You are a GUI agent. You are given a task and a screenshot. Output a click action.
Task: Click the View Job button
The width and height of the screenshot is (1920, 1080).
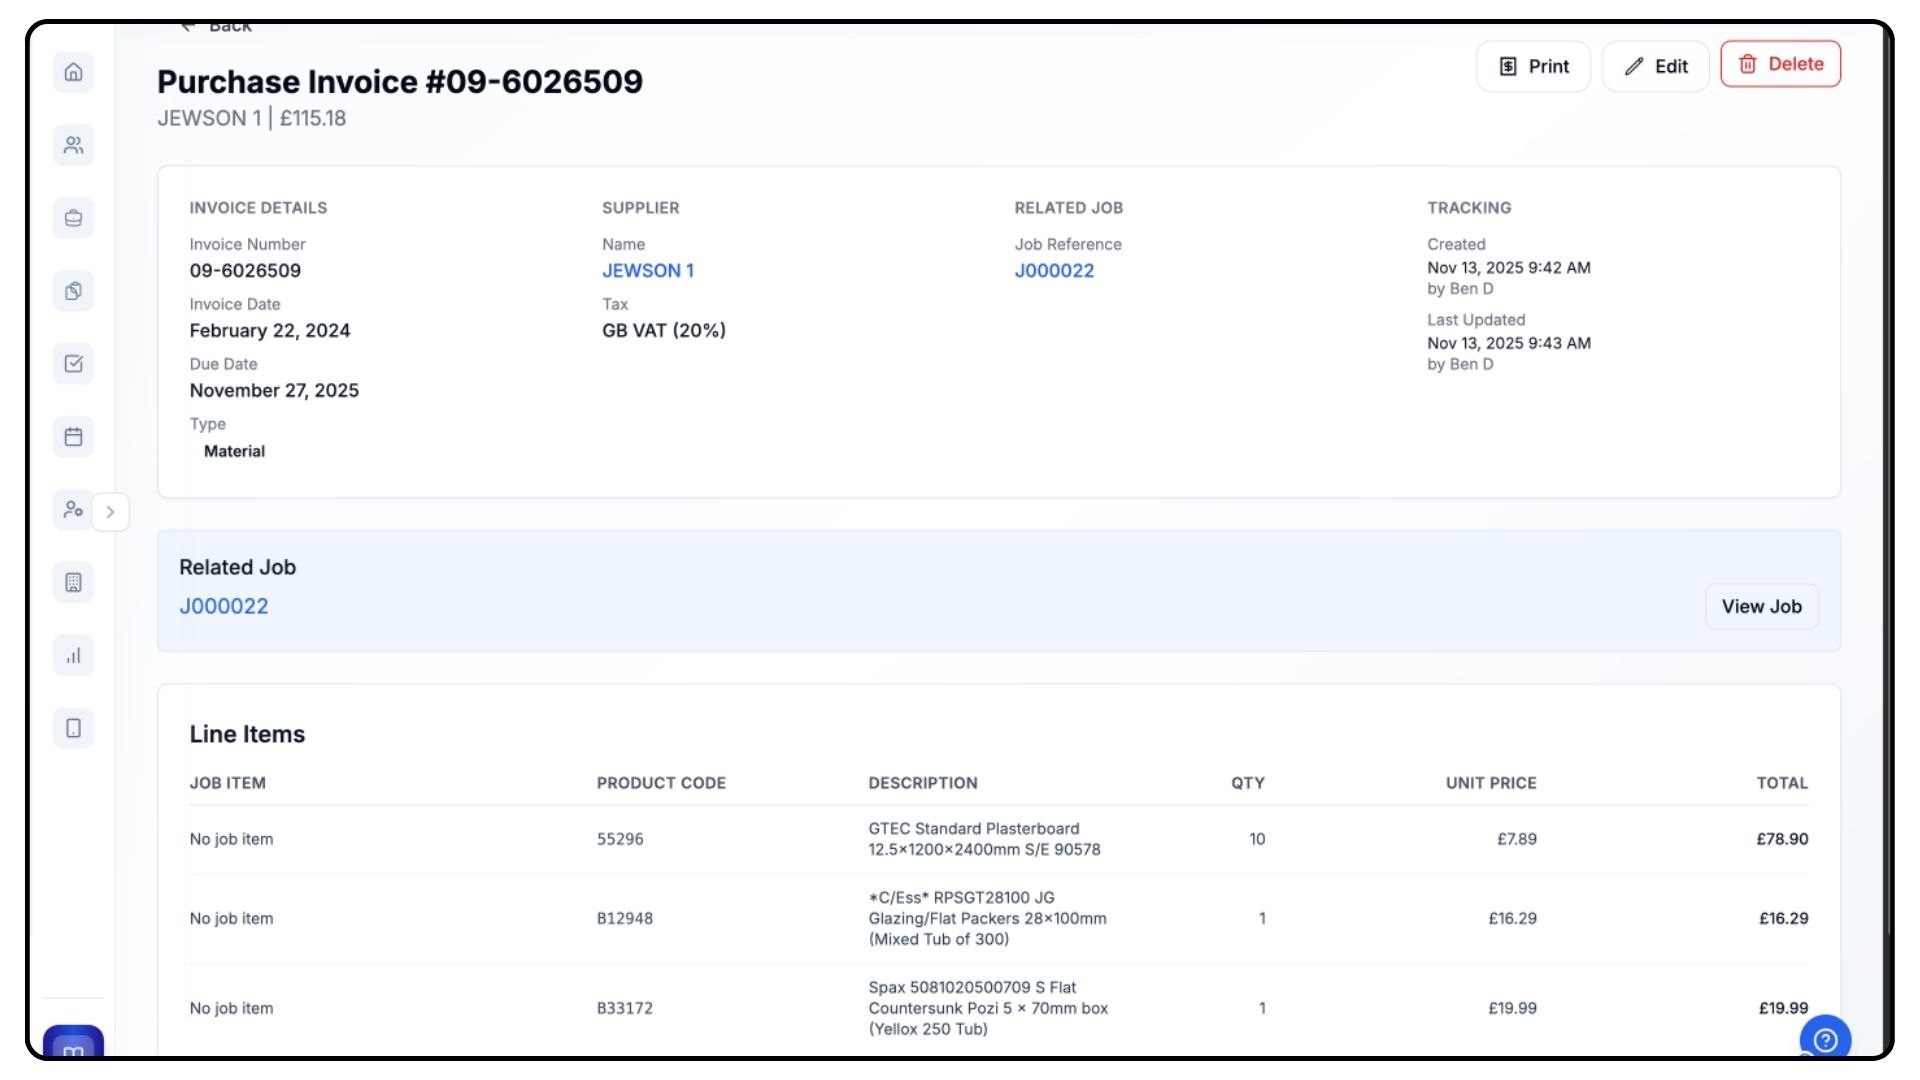click(x=1761, y=607)
